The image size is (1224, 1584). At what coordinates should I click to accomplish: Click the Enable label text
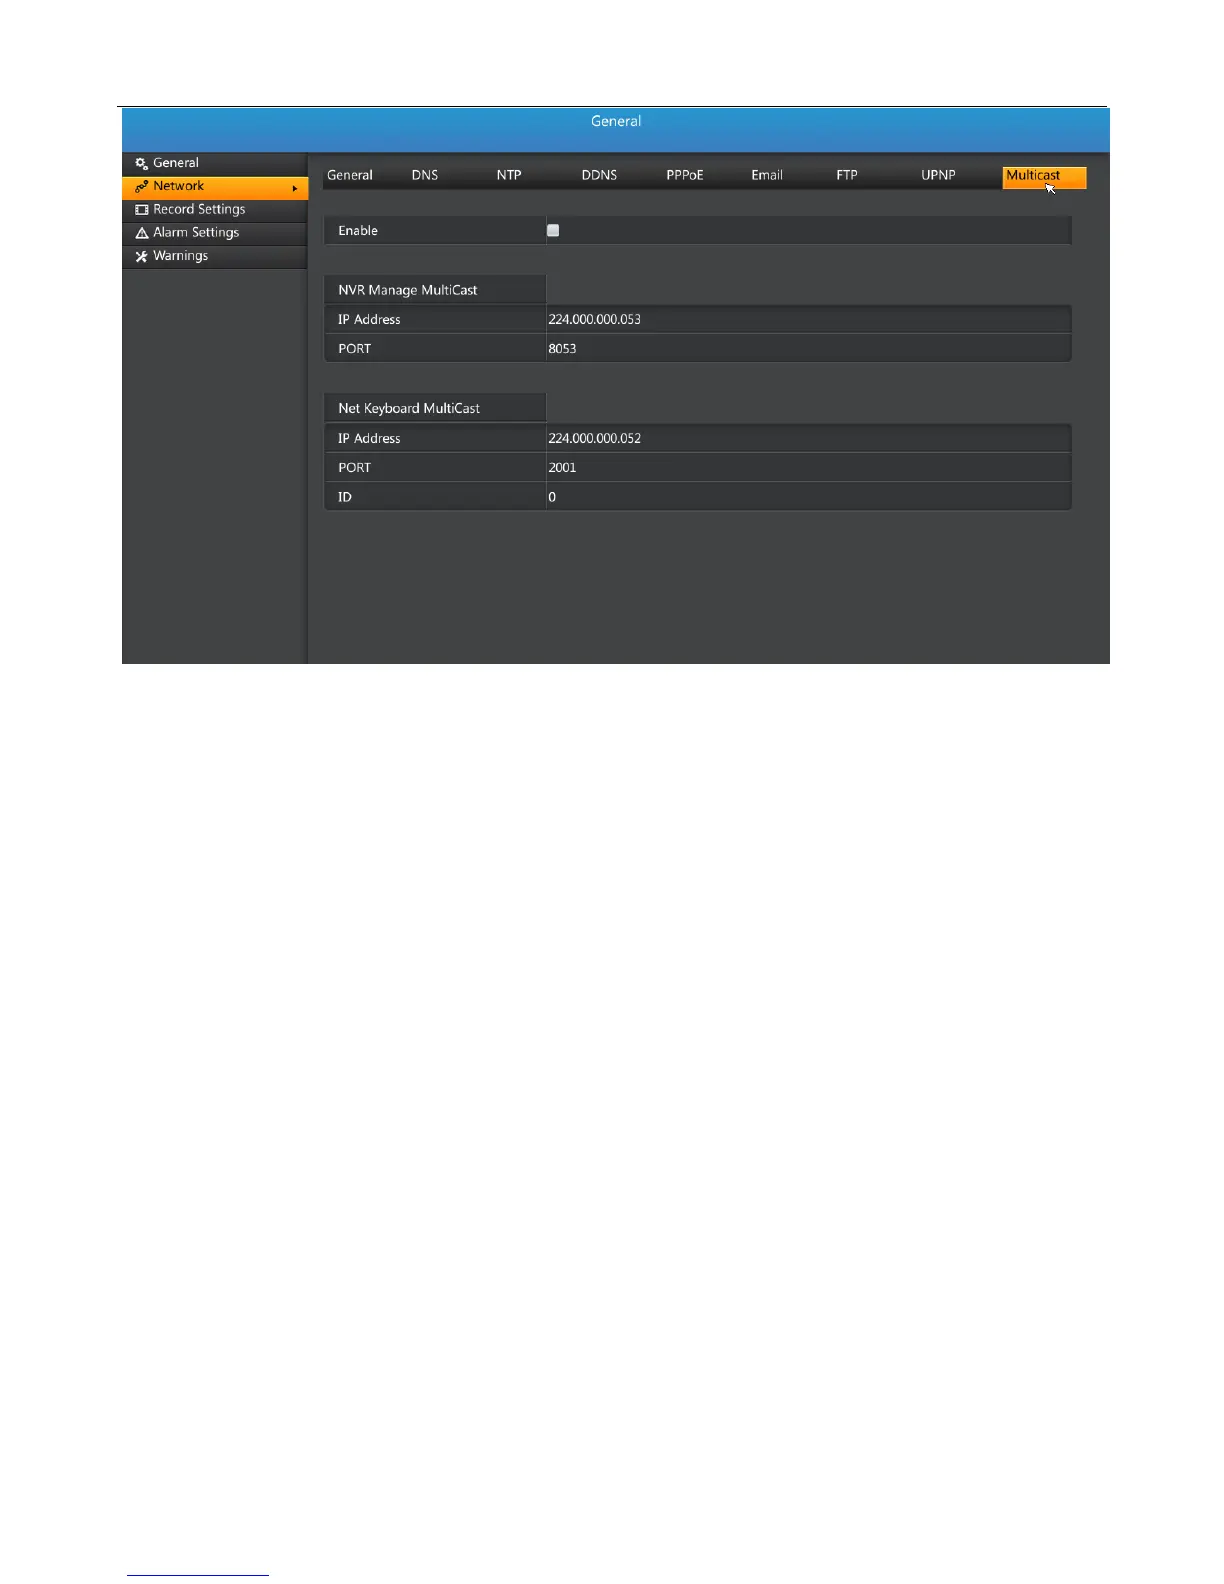(x=358, y=230)
